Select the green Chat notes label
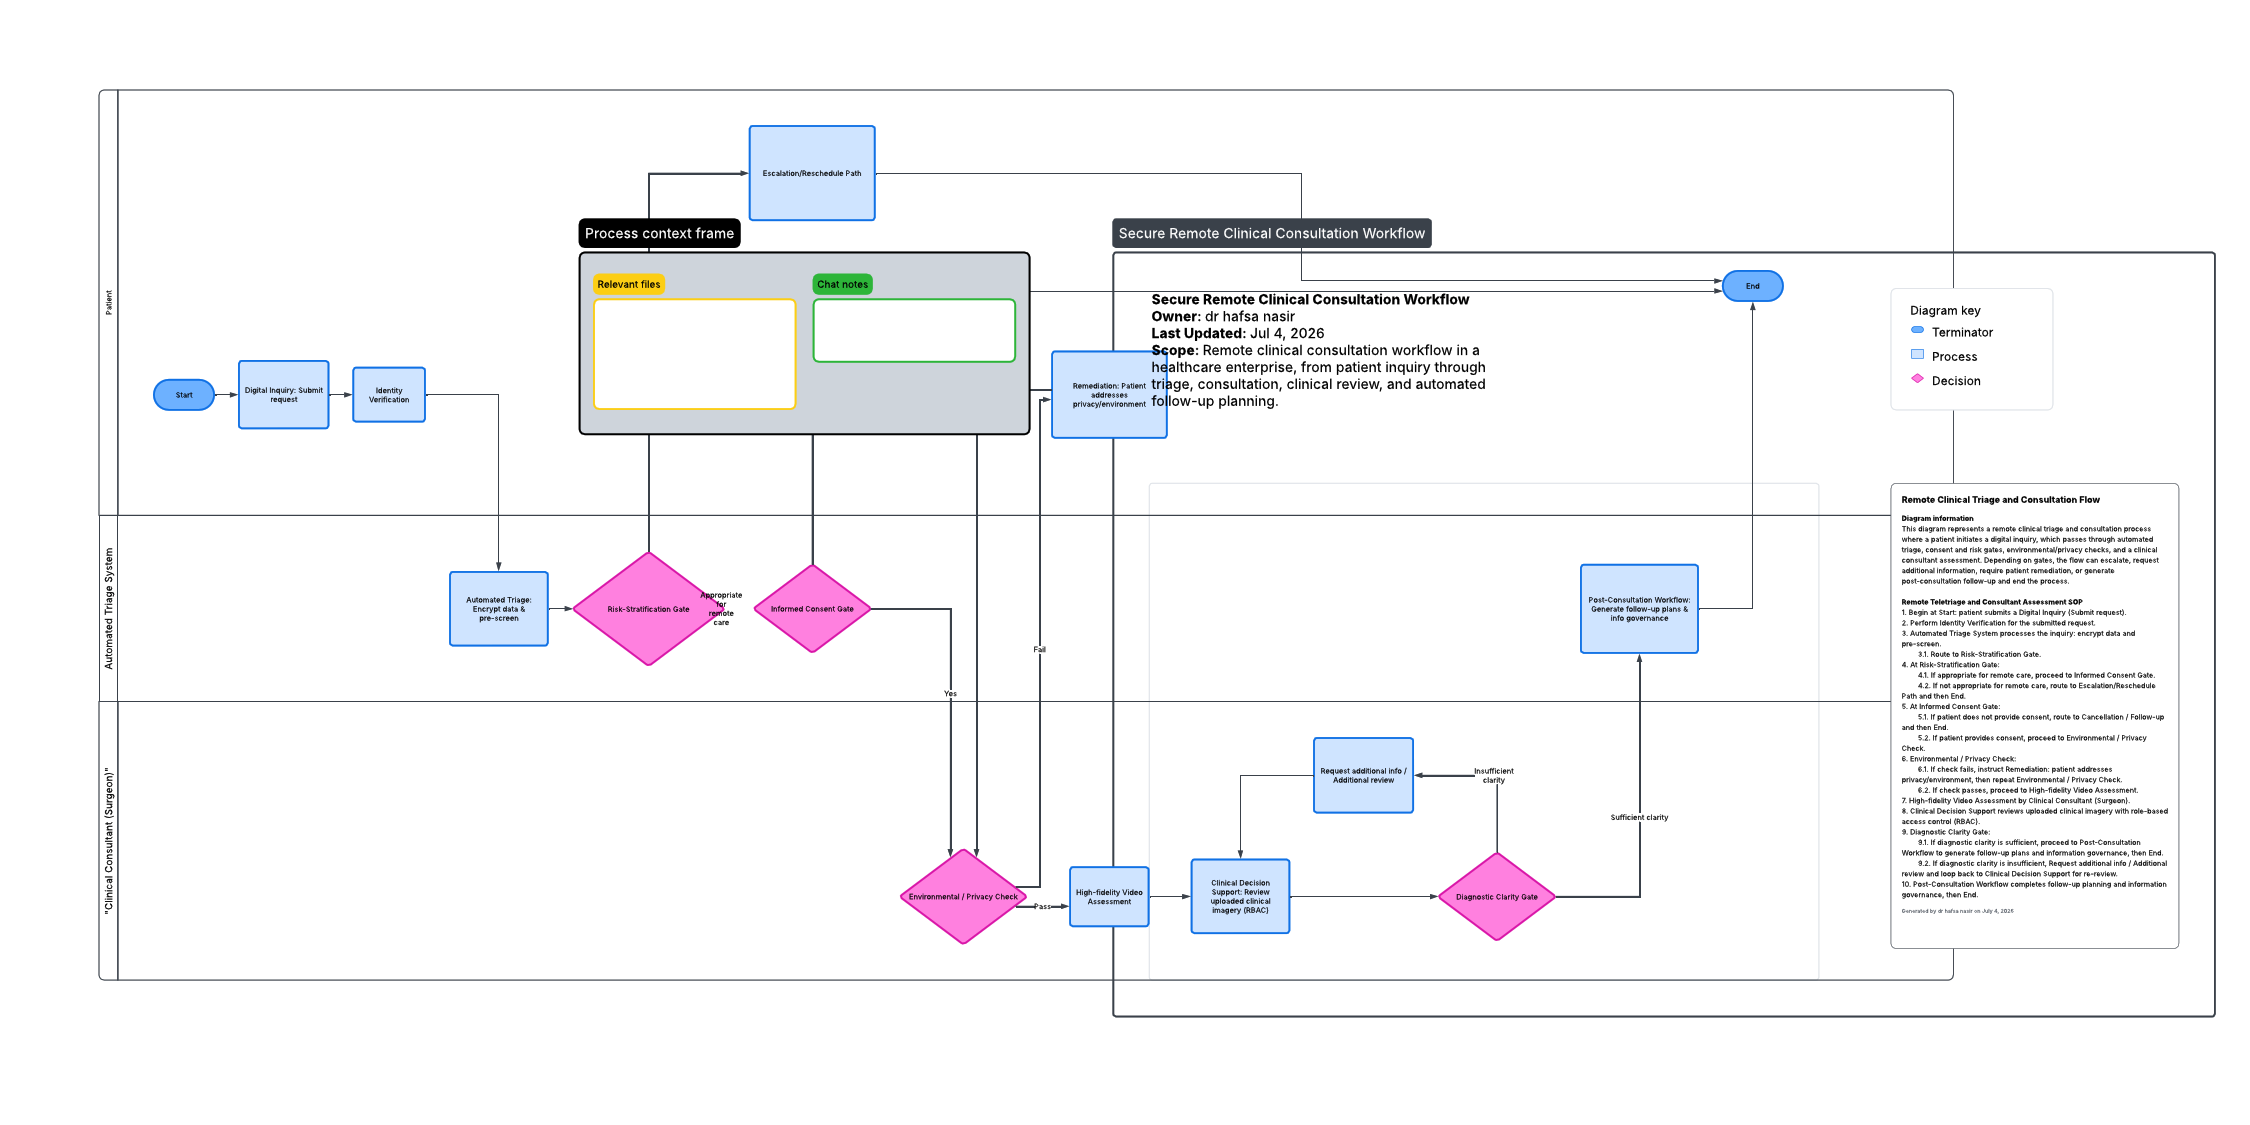 843,285
